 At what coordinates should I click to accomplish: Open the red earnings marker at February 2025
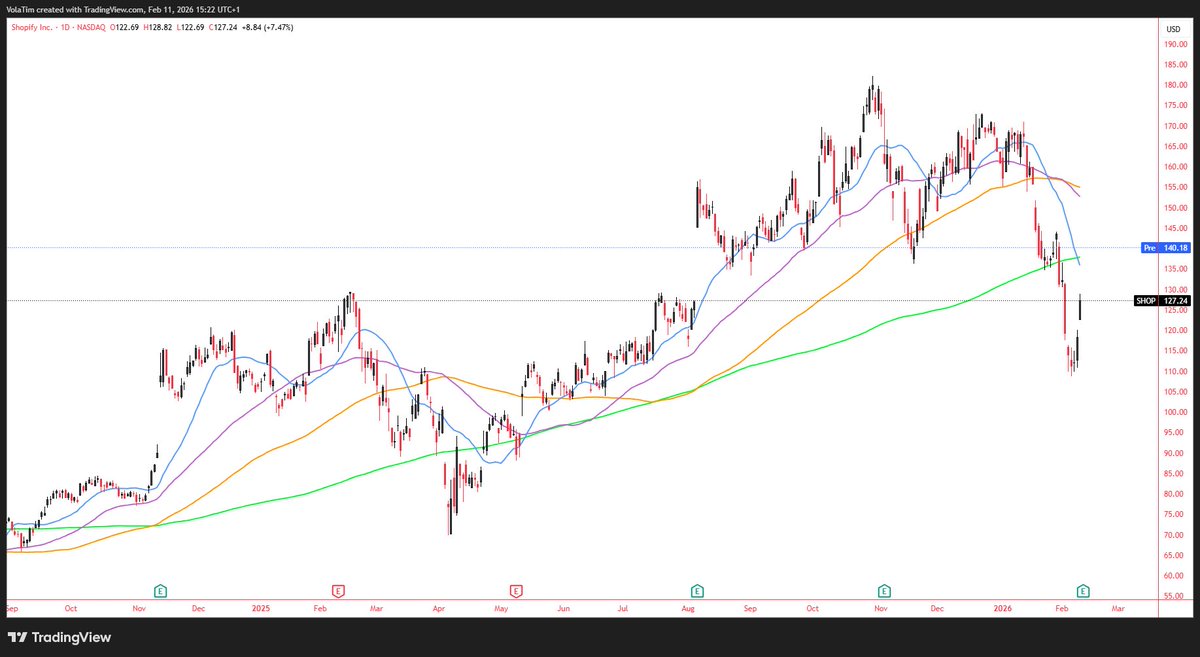pos(338,591)
